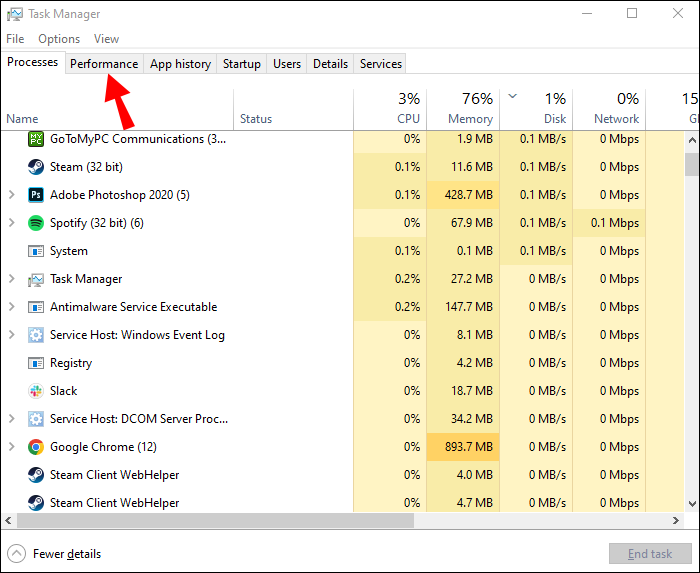Image resolution: width=700 pixels, height=573 pixels.
Task: Collapse view using Fewer details arrow
Action: click(x=17, y=553)
